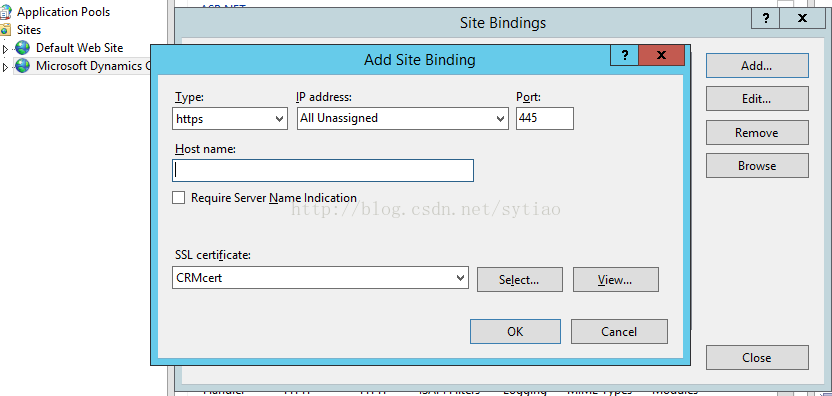832x396 pixels.
Task: Enable Require Server Name Indication checkbox
Action: (179, 198)
